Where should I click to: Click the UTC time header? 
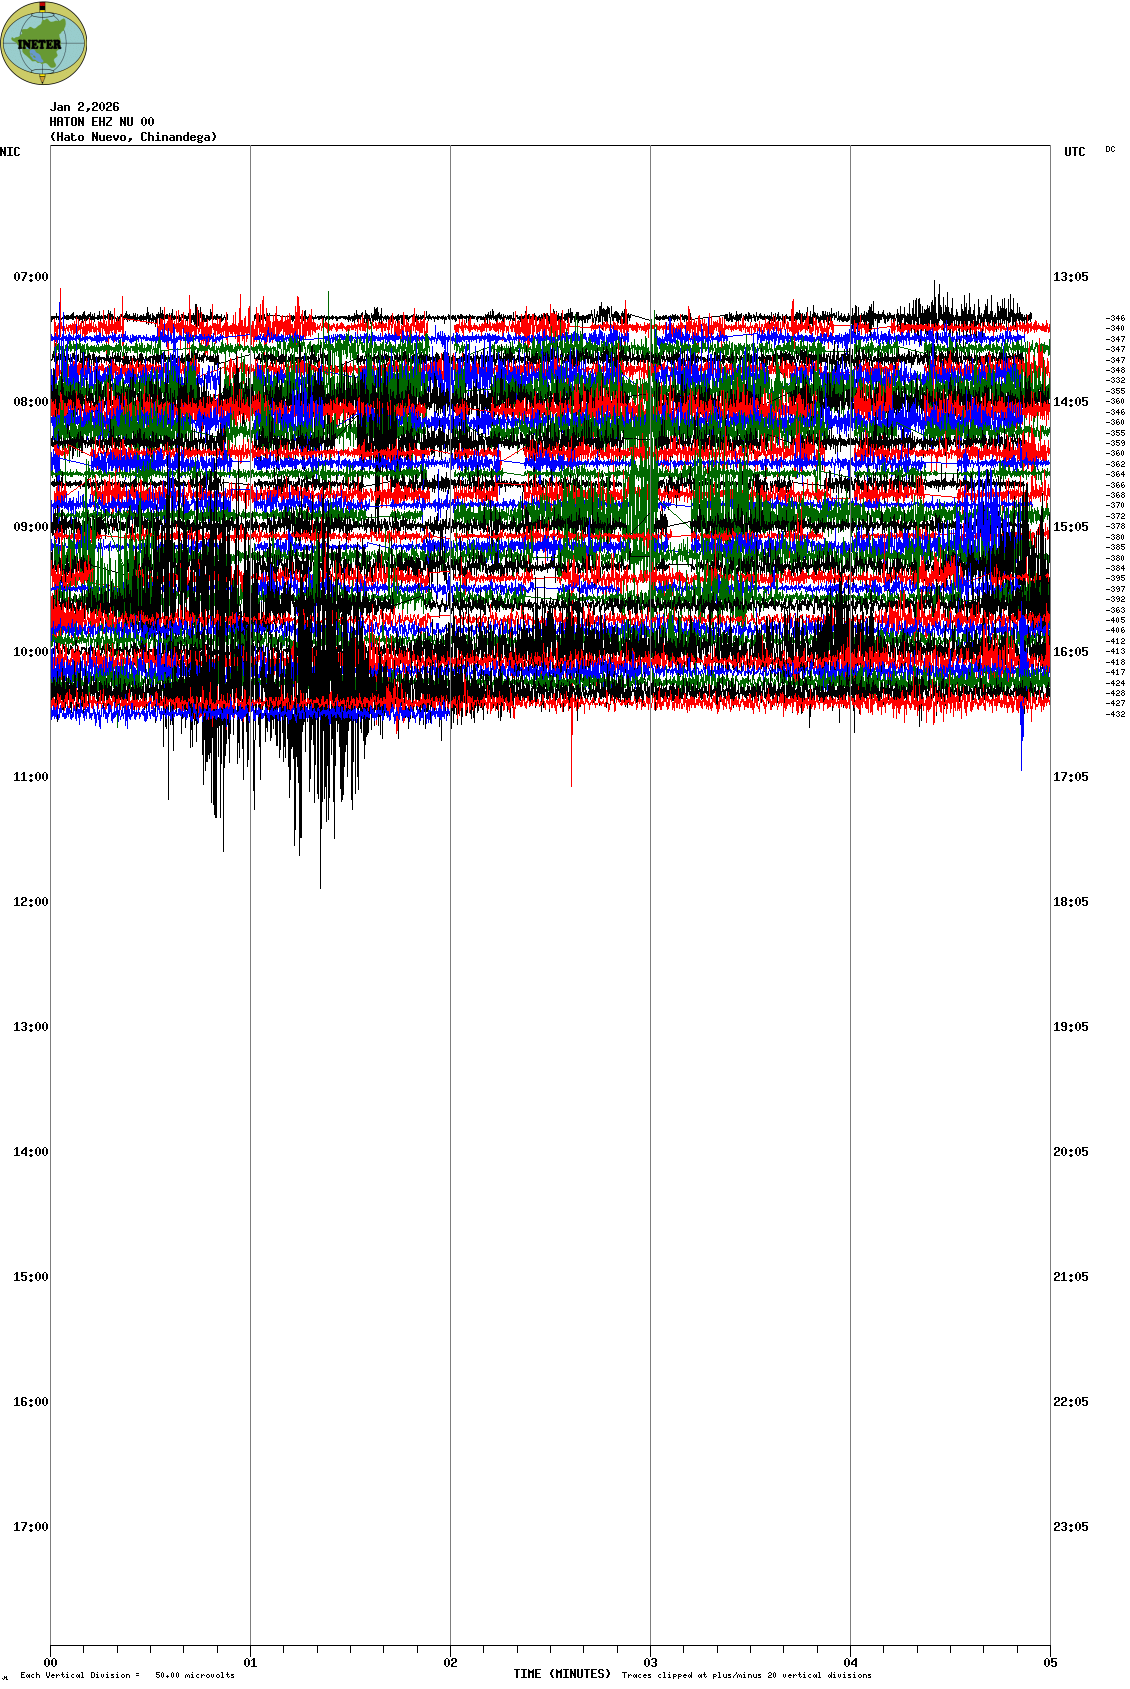tap(1074, 152)
